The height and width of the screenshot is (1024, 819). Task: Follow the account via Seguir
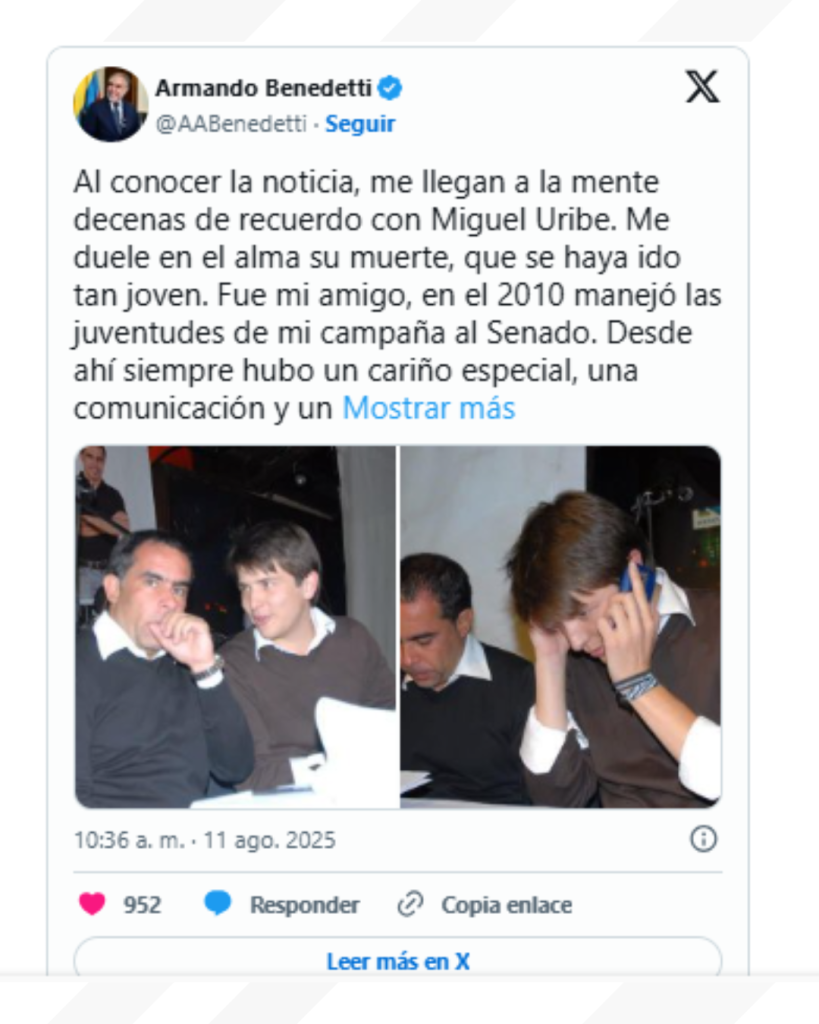pyautogui.click(x=360, y=123)
